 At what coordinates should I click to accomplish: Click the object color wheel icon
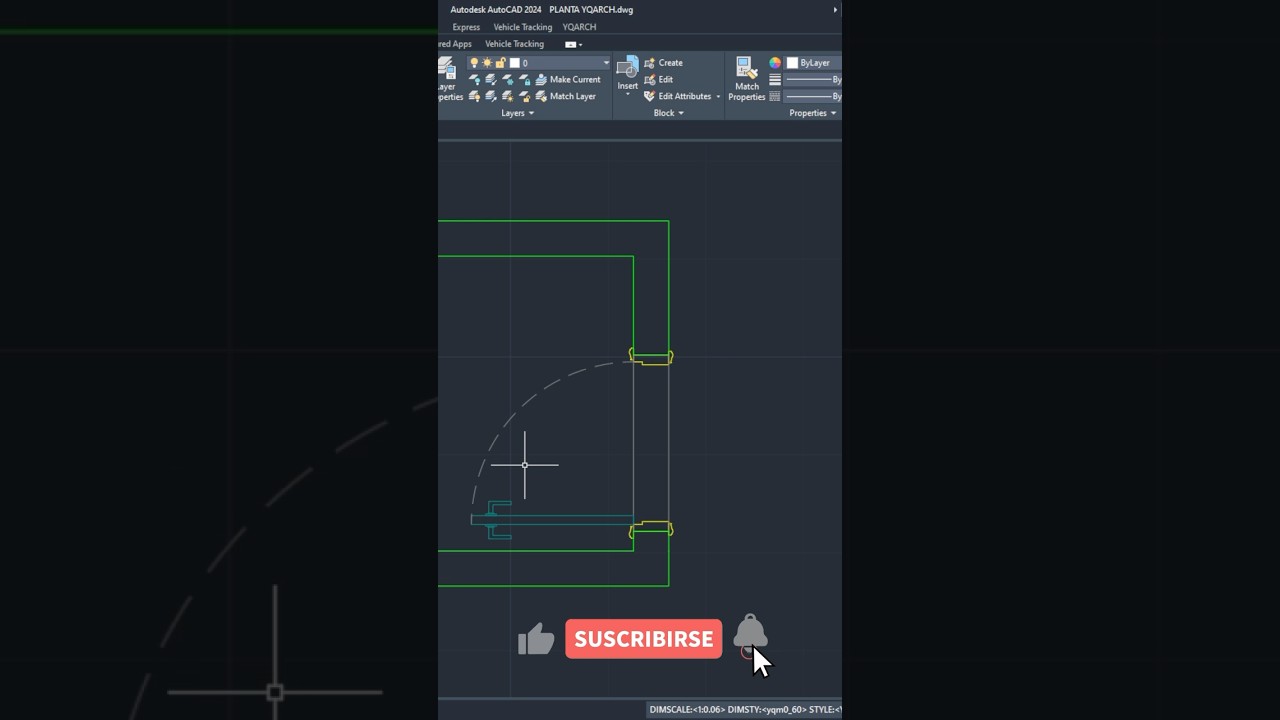tap(775, 63)
